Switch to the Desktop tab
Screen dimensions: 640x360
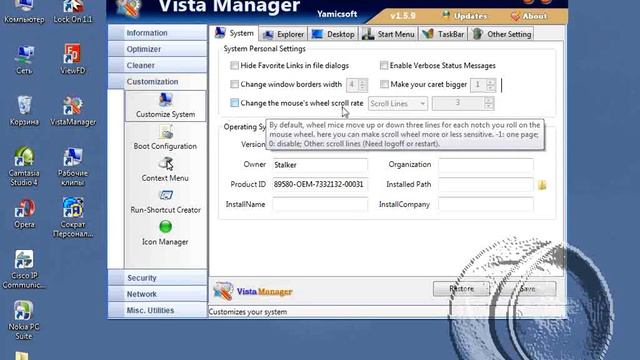[x=333, y=34]
